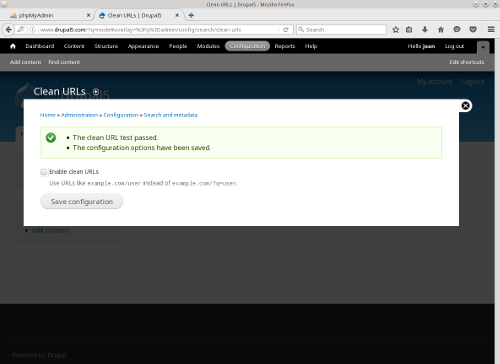Click the chat bubble icon in browser toolbar

[x=457, y=30]
